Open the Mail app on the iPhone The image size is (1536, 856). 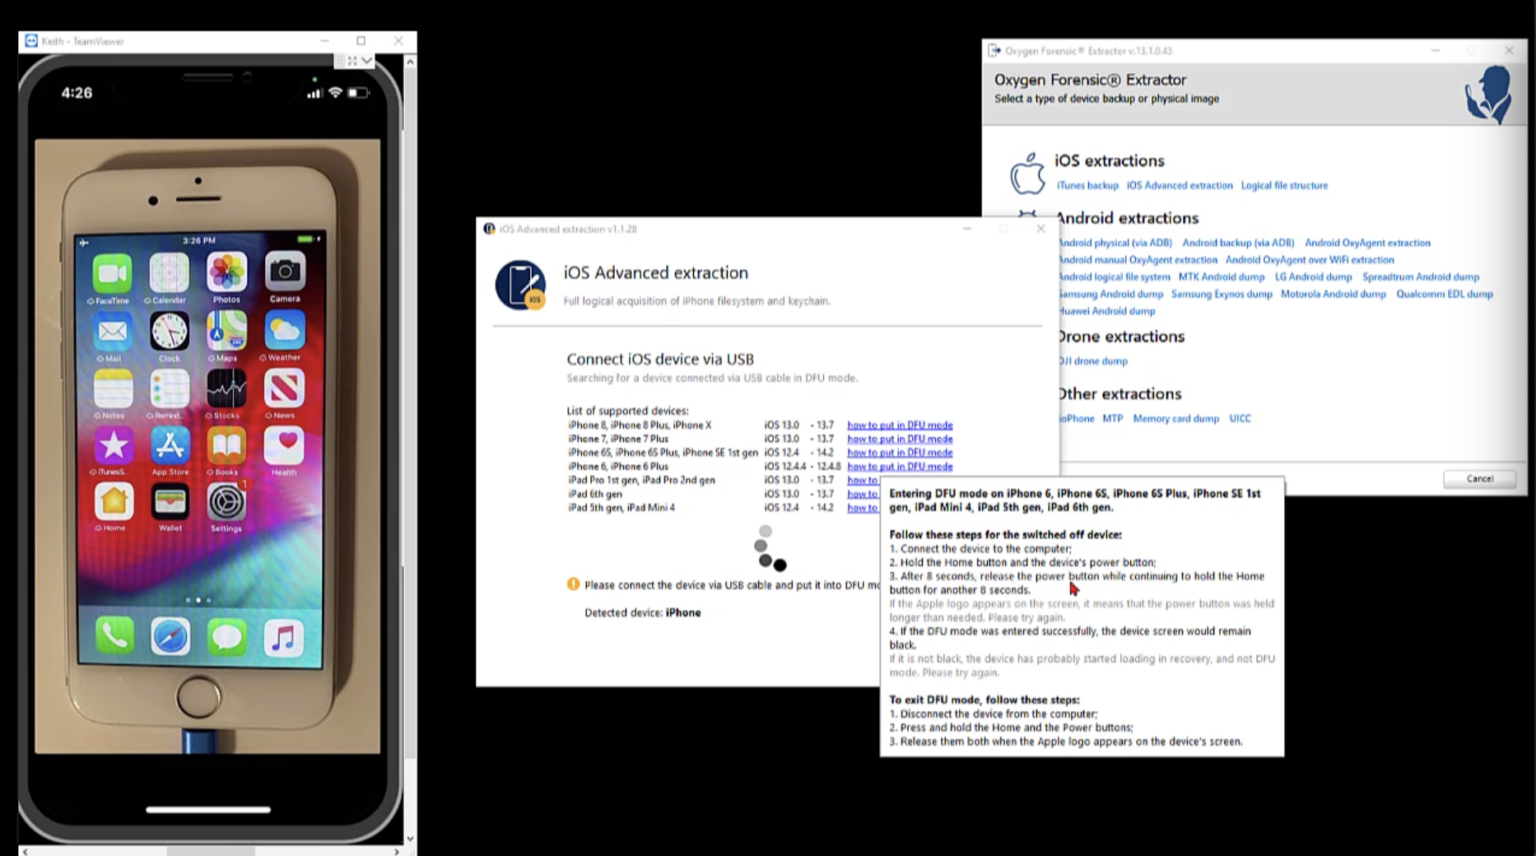click(x=112, y=331)
